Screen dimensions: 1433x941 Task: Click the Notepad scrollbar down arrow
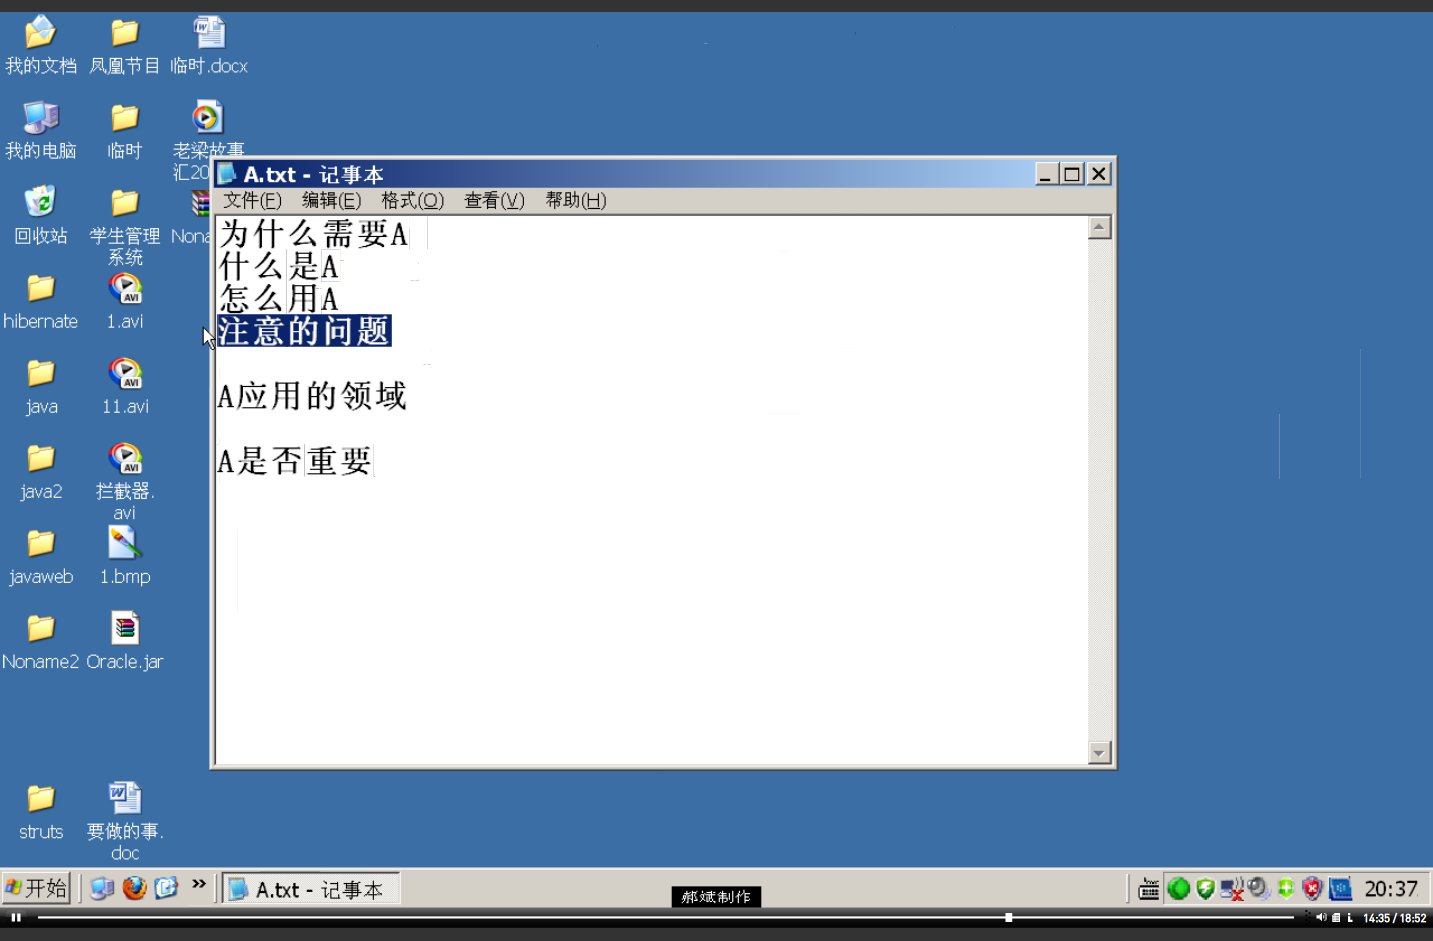tap(1100, 753)
